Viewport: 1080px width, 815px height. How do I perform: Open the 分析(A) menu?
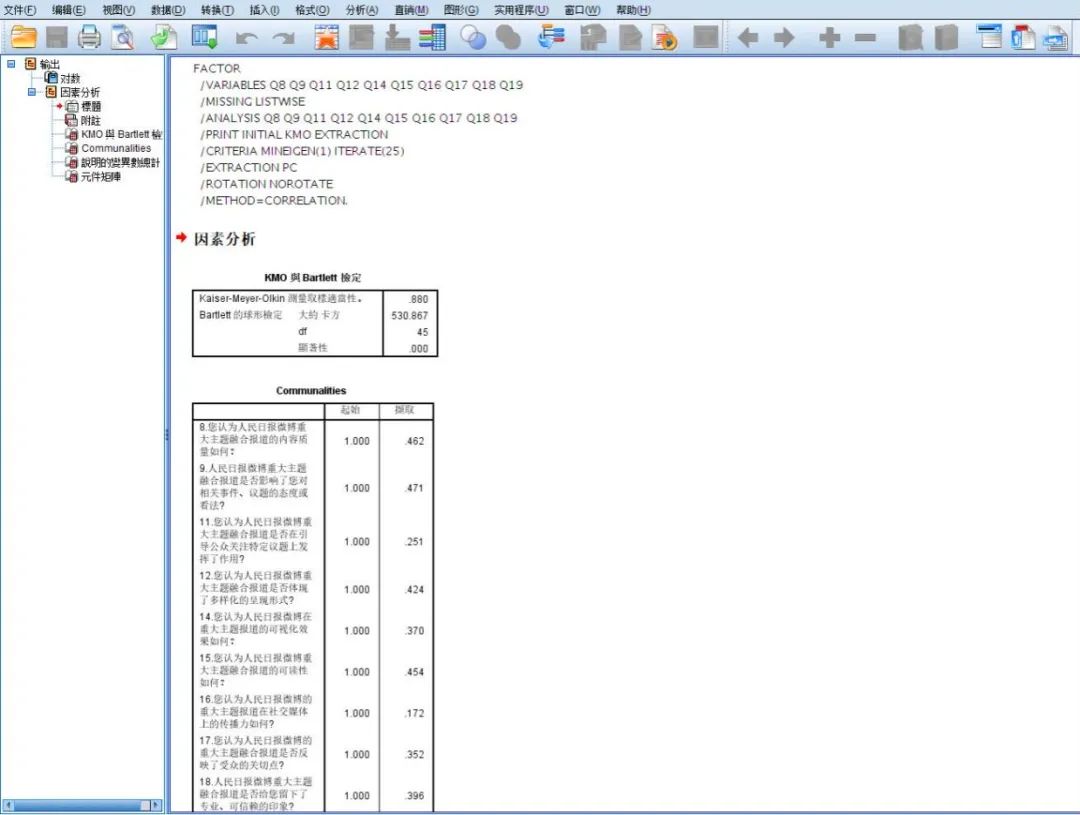361,10
